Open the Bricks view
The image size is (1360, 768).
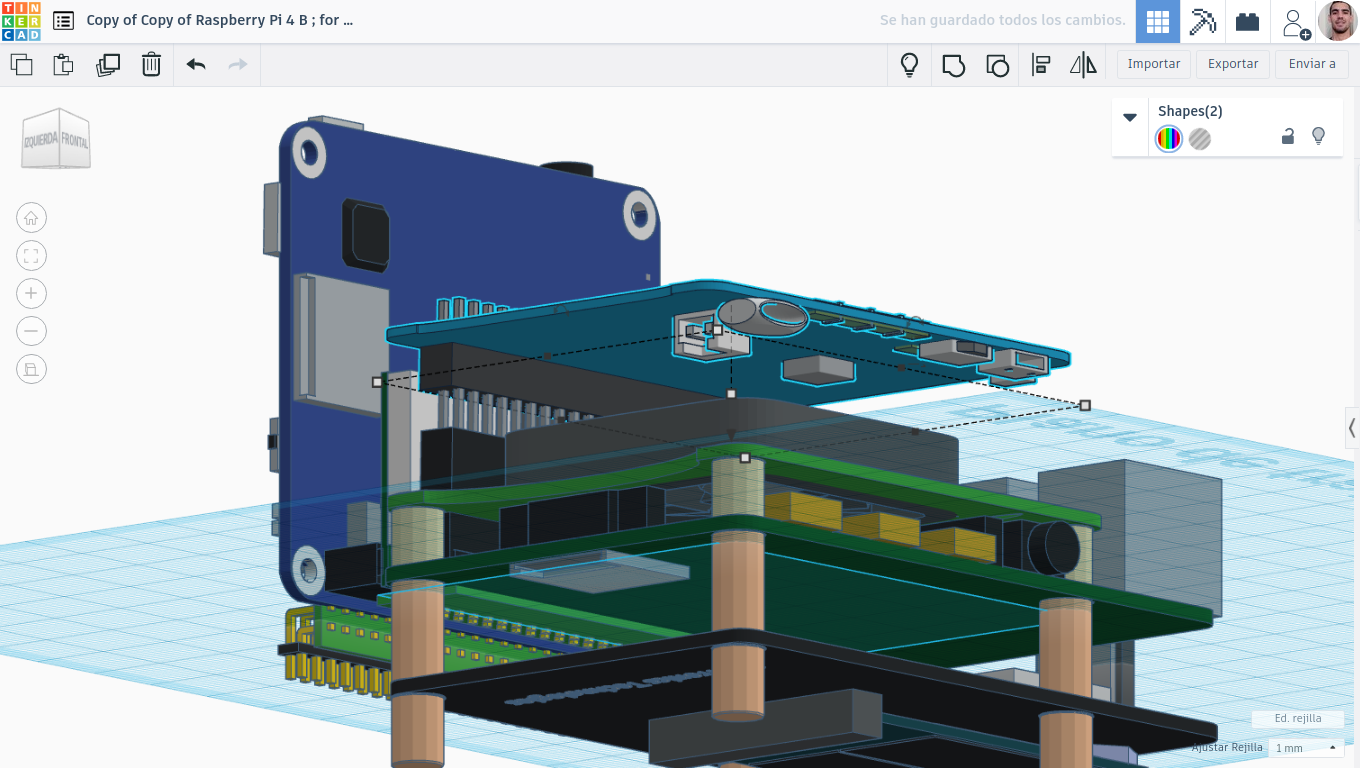pyautogui.click(x=1247, y=21)
